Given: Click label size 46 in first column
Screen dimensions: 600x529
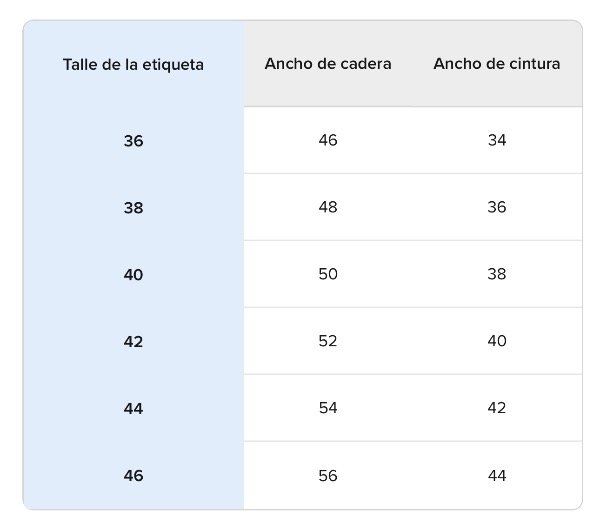Looking at the screenshot, I should click(133, 476).
